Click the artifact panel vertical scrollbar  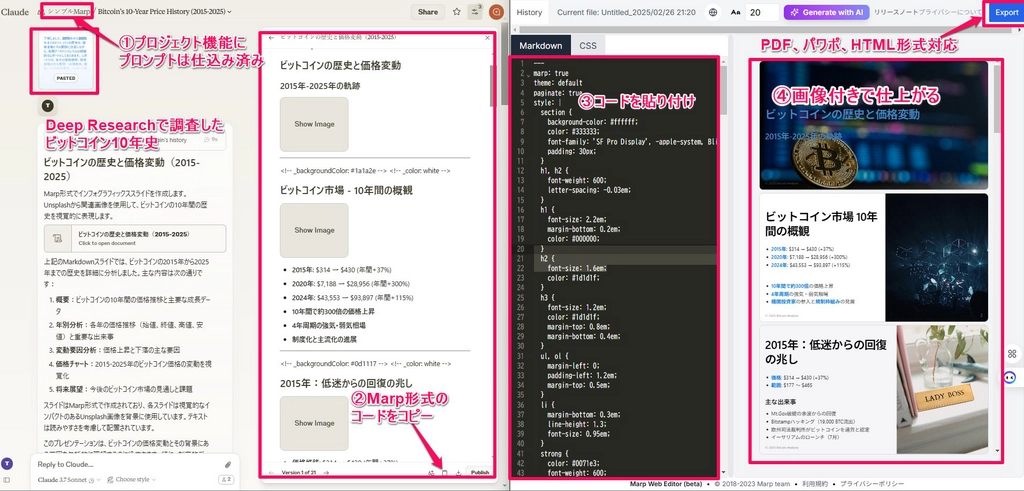point(492,85)
